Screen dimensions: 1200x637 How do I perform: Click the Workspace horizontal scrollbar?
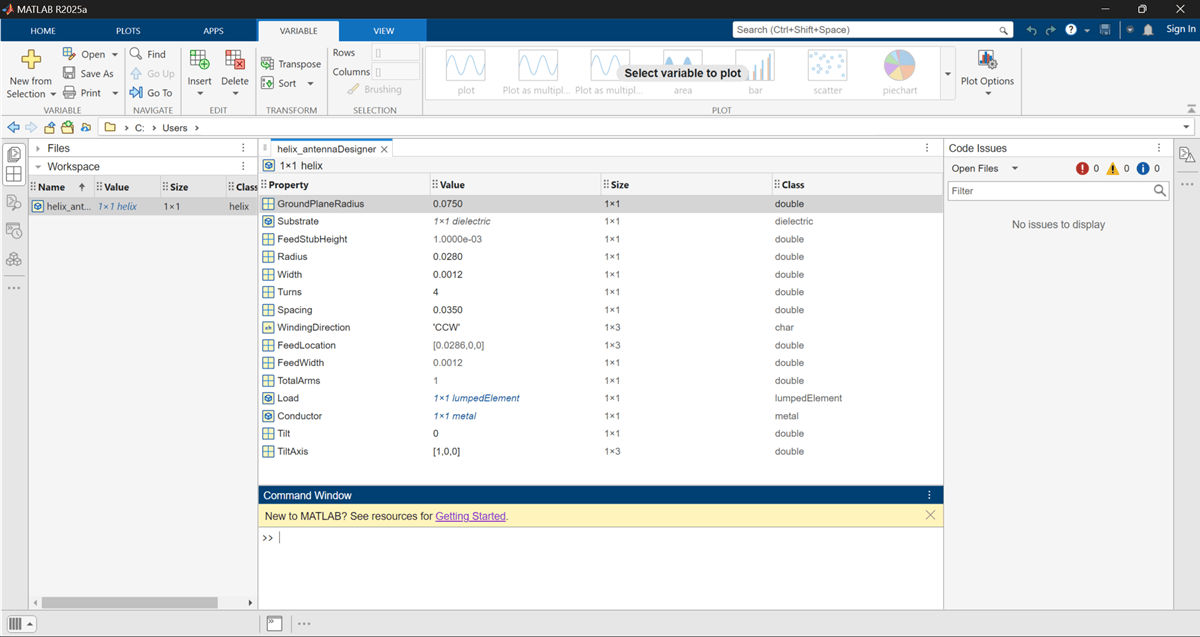[129, 602]
